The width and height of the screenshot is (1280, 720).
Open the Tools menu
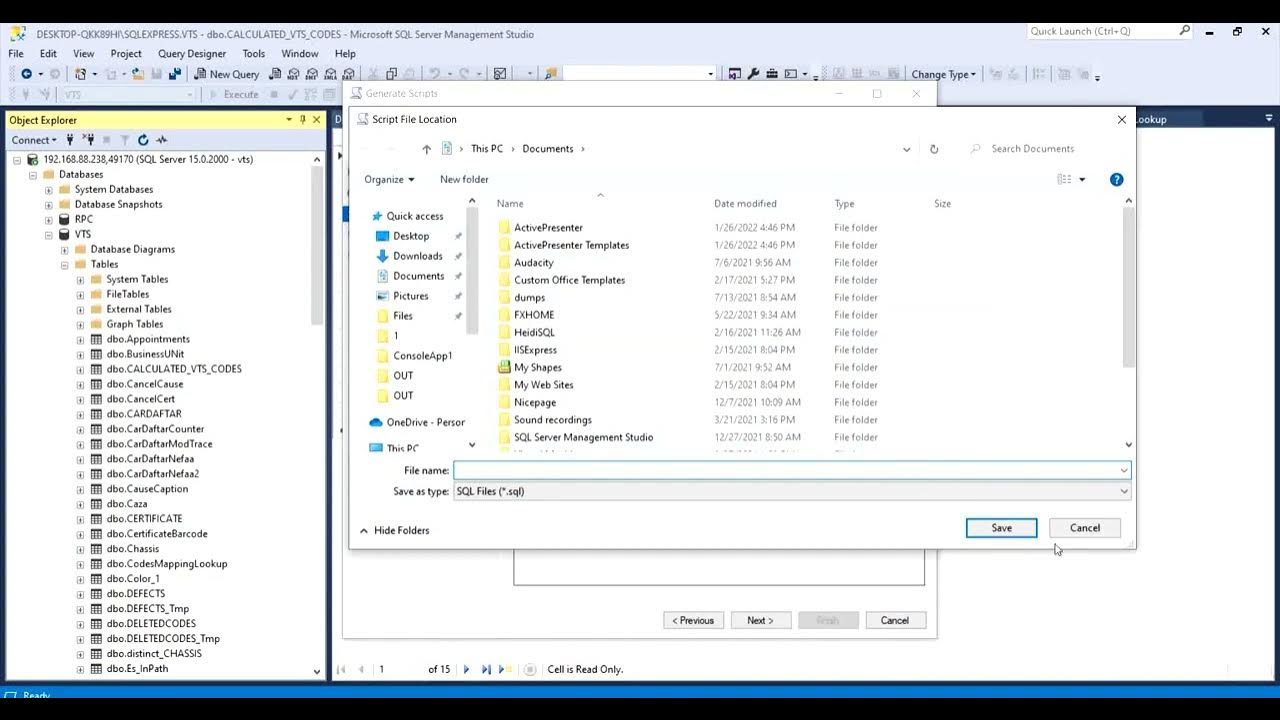point(254,53)
